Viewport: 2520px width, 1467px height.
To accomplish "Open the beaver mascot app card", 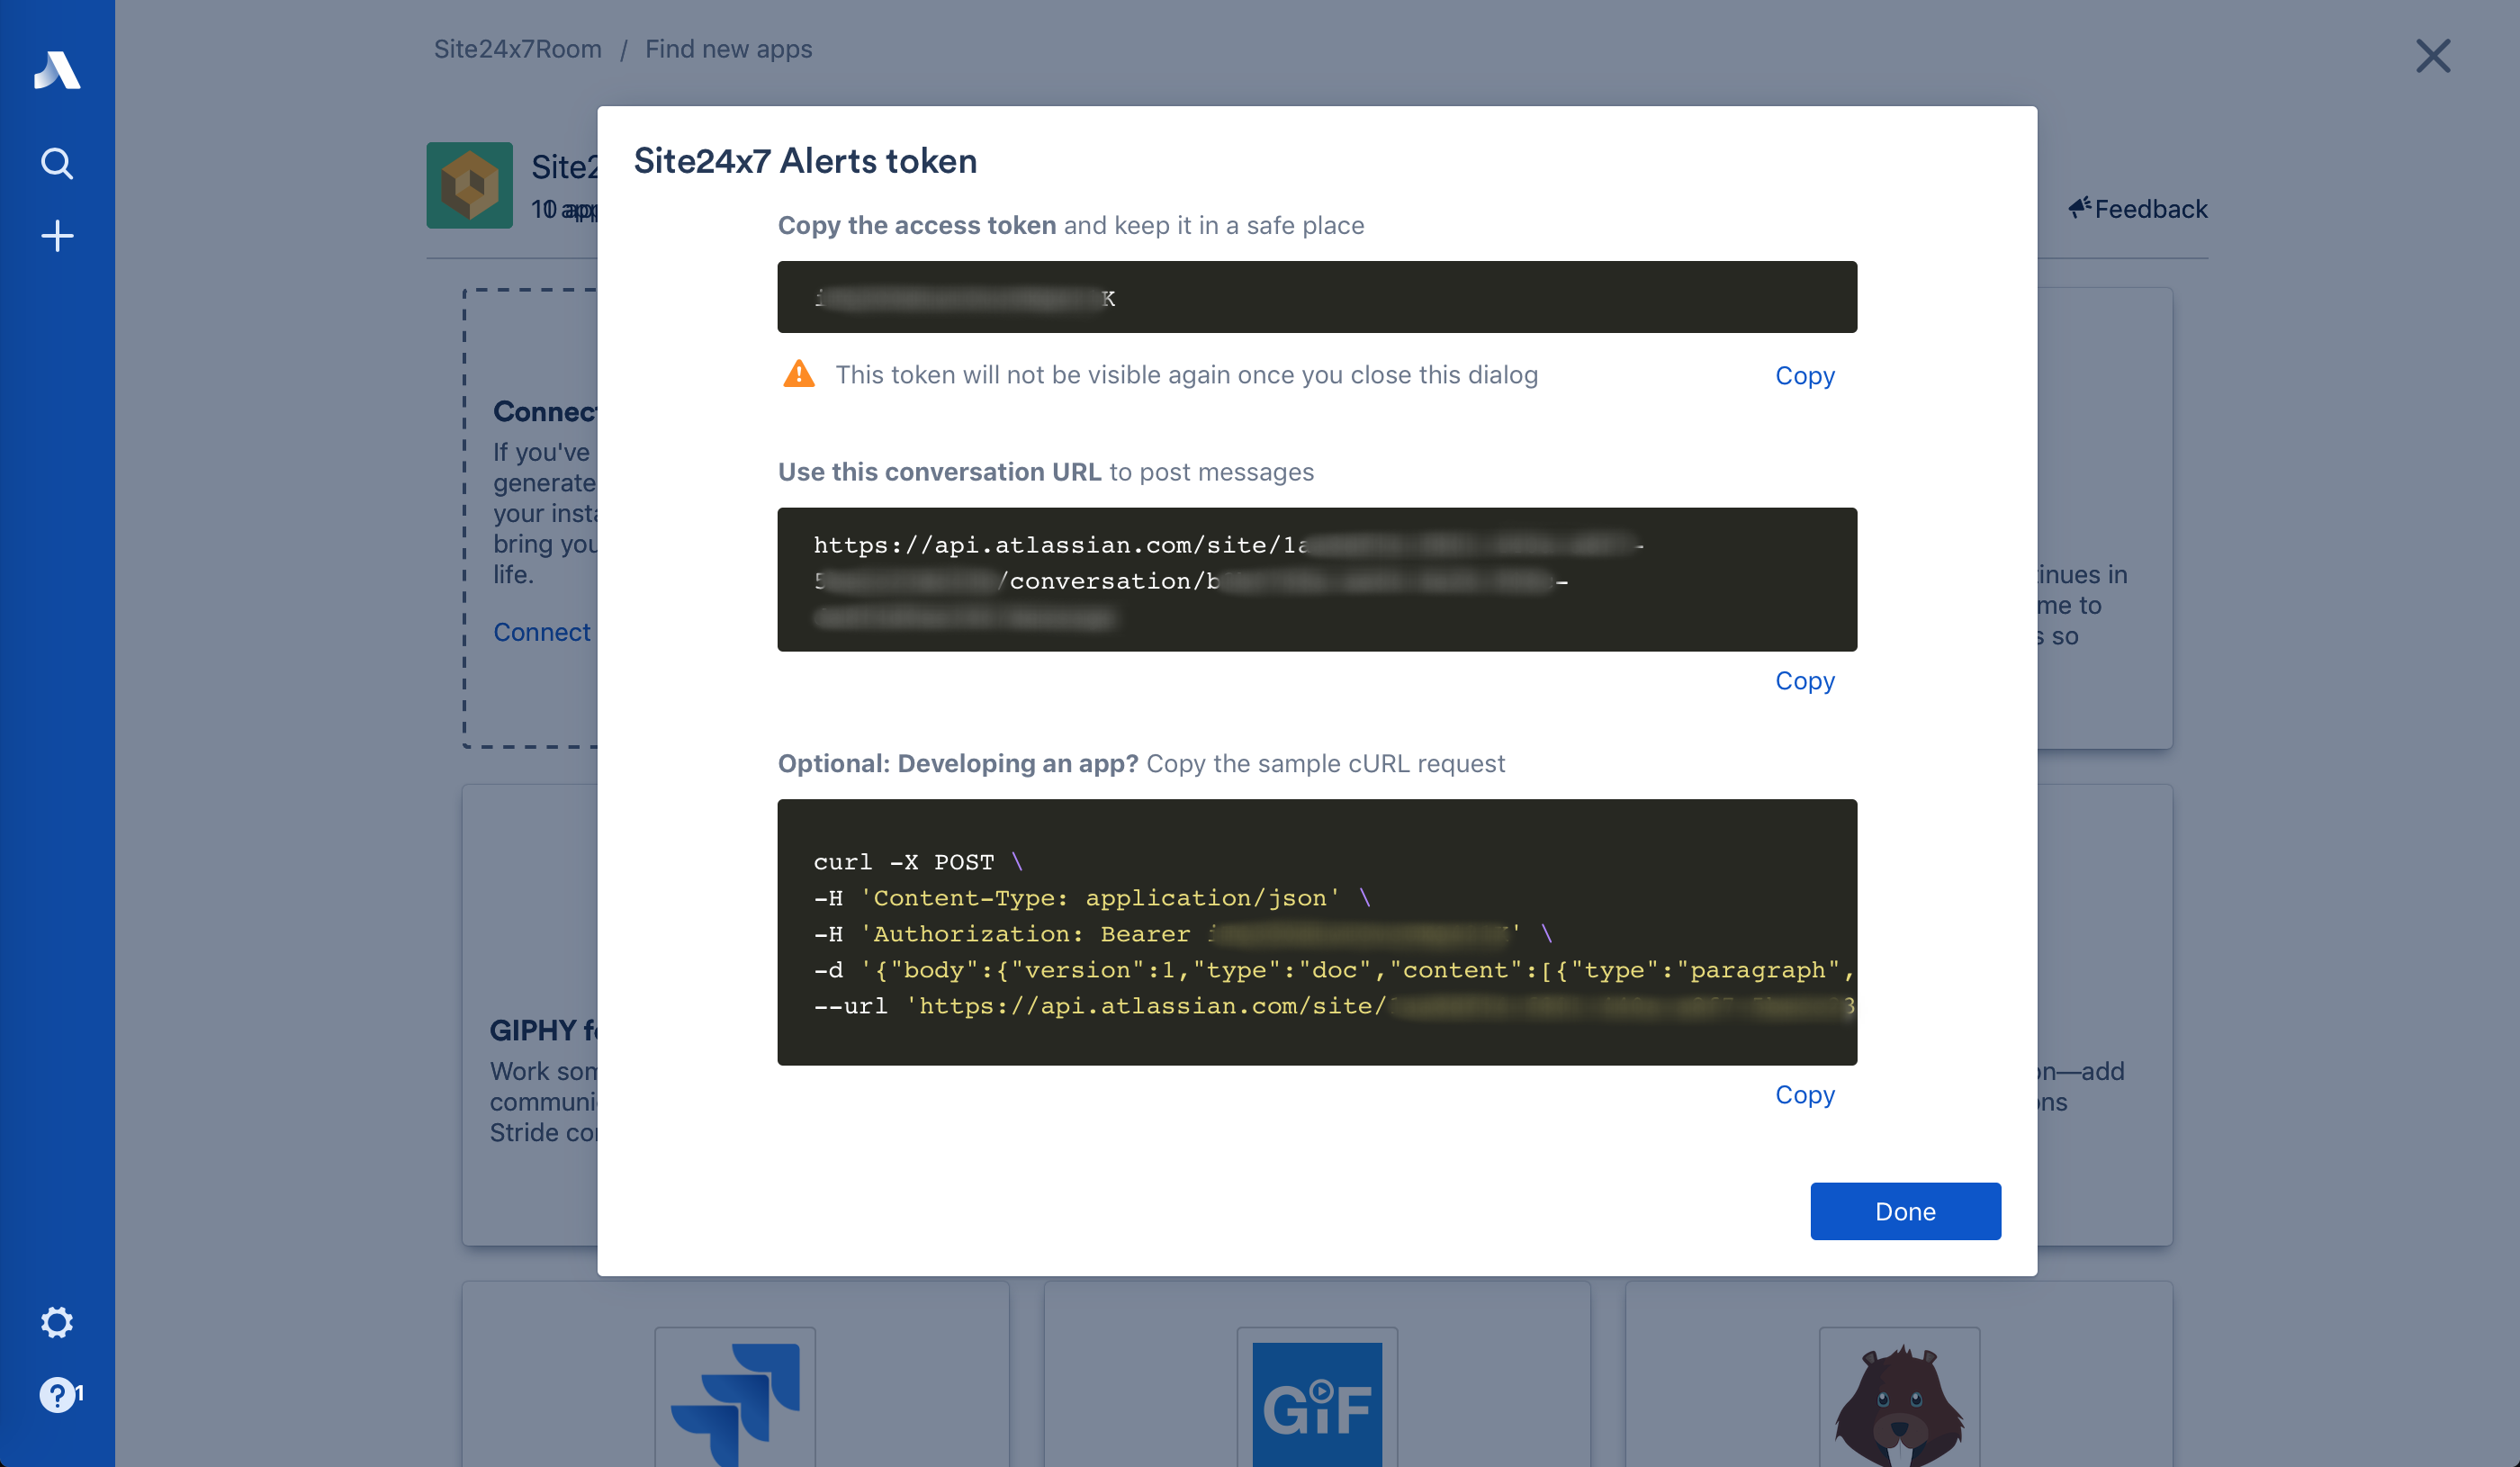I will click(1899, 1398).
